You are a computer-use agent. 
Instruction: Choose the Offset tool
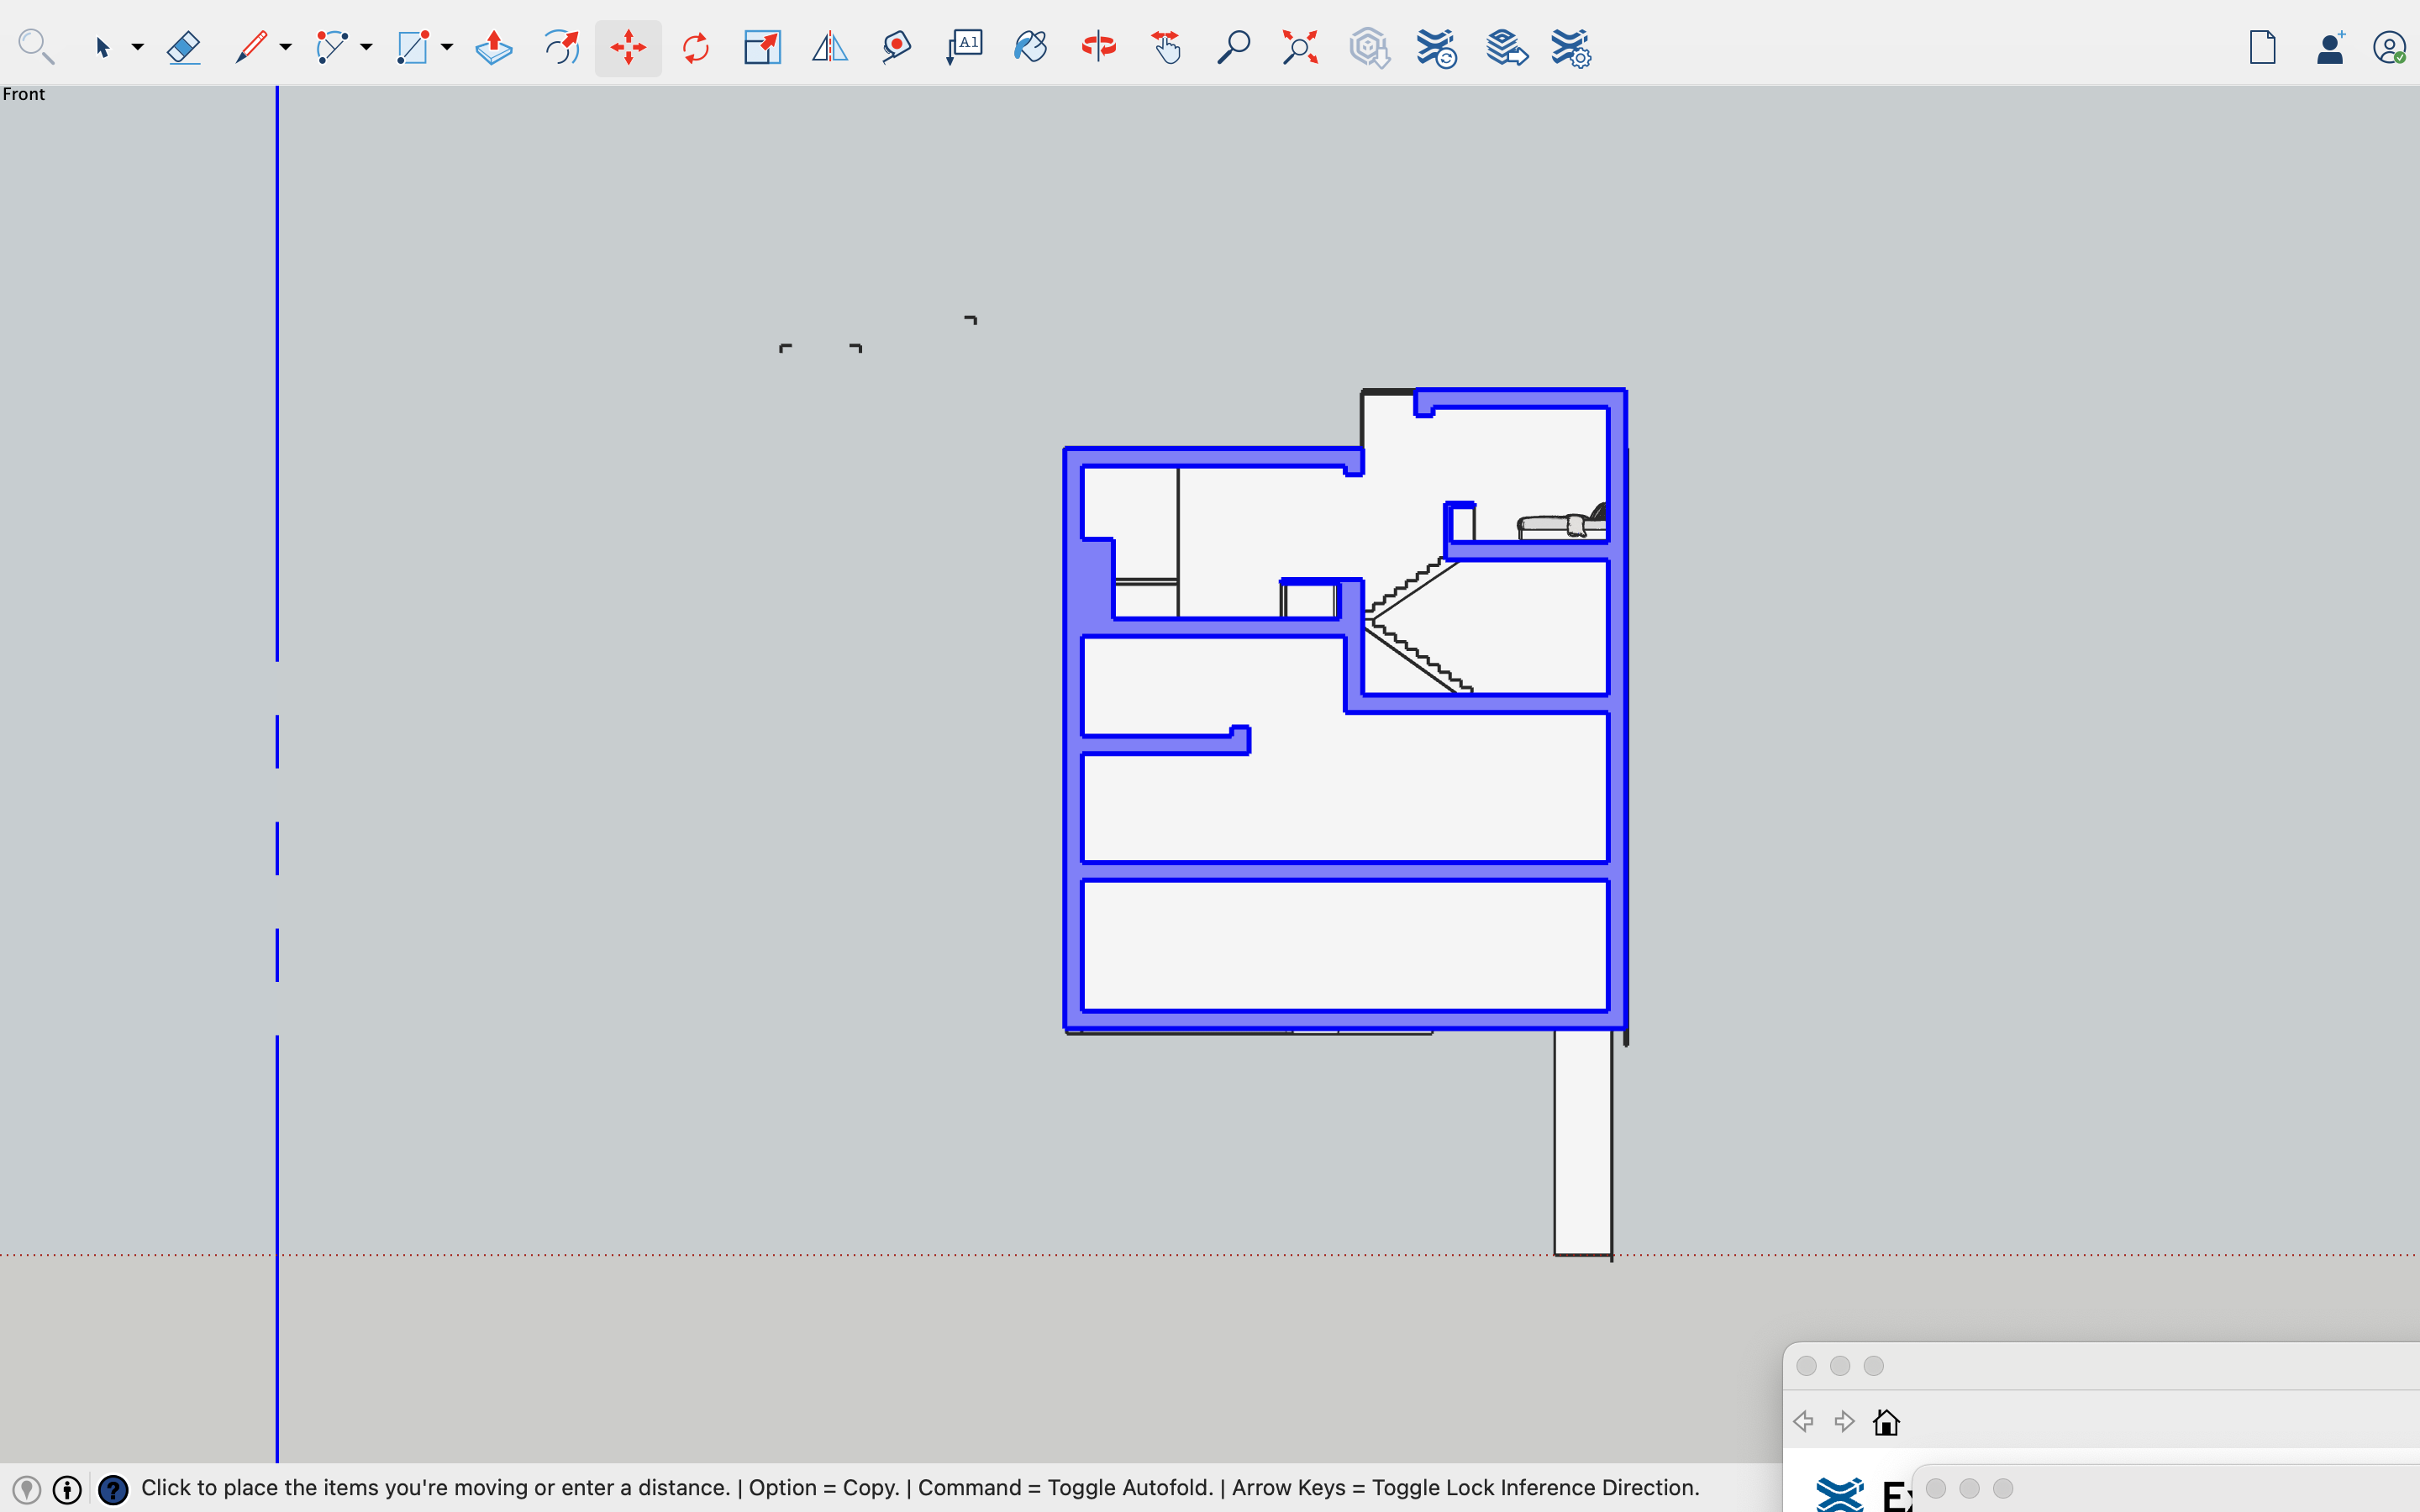[x=561, y=47]
